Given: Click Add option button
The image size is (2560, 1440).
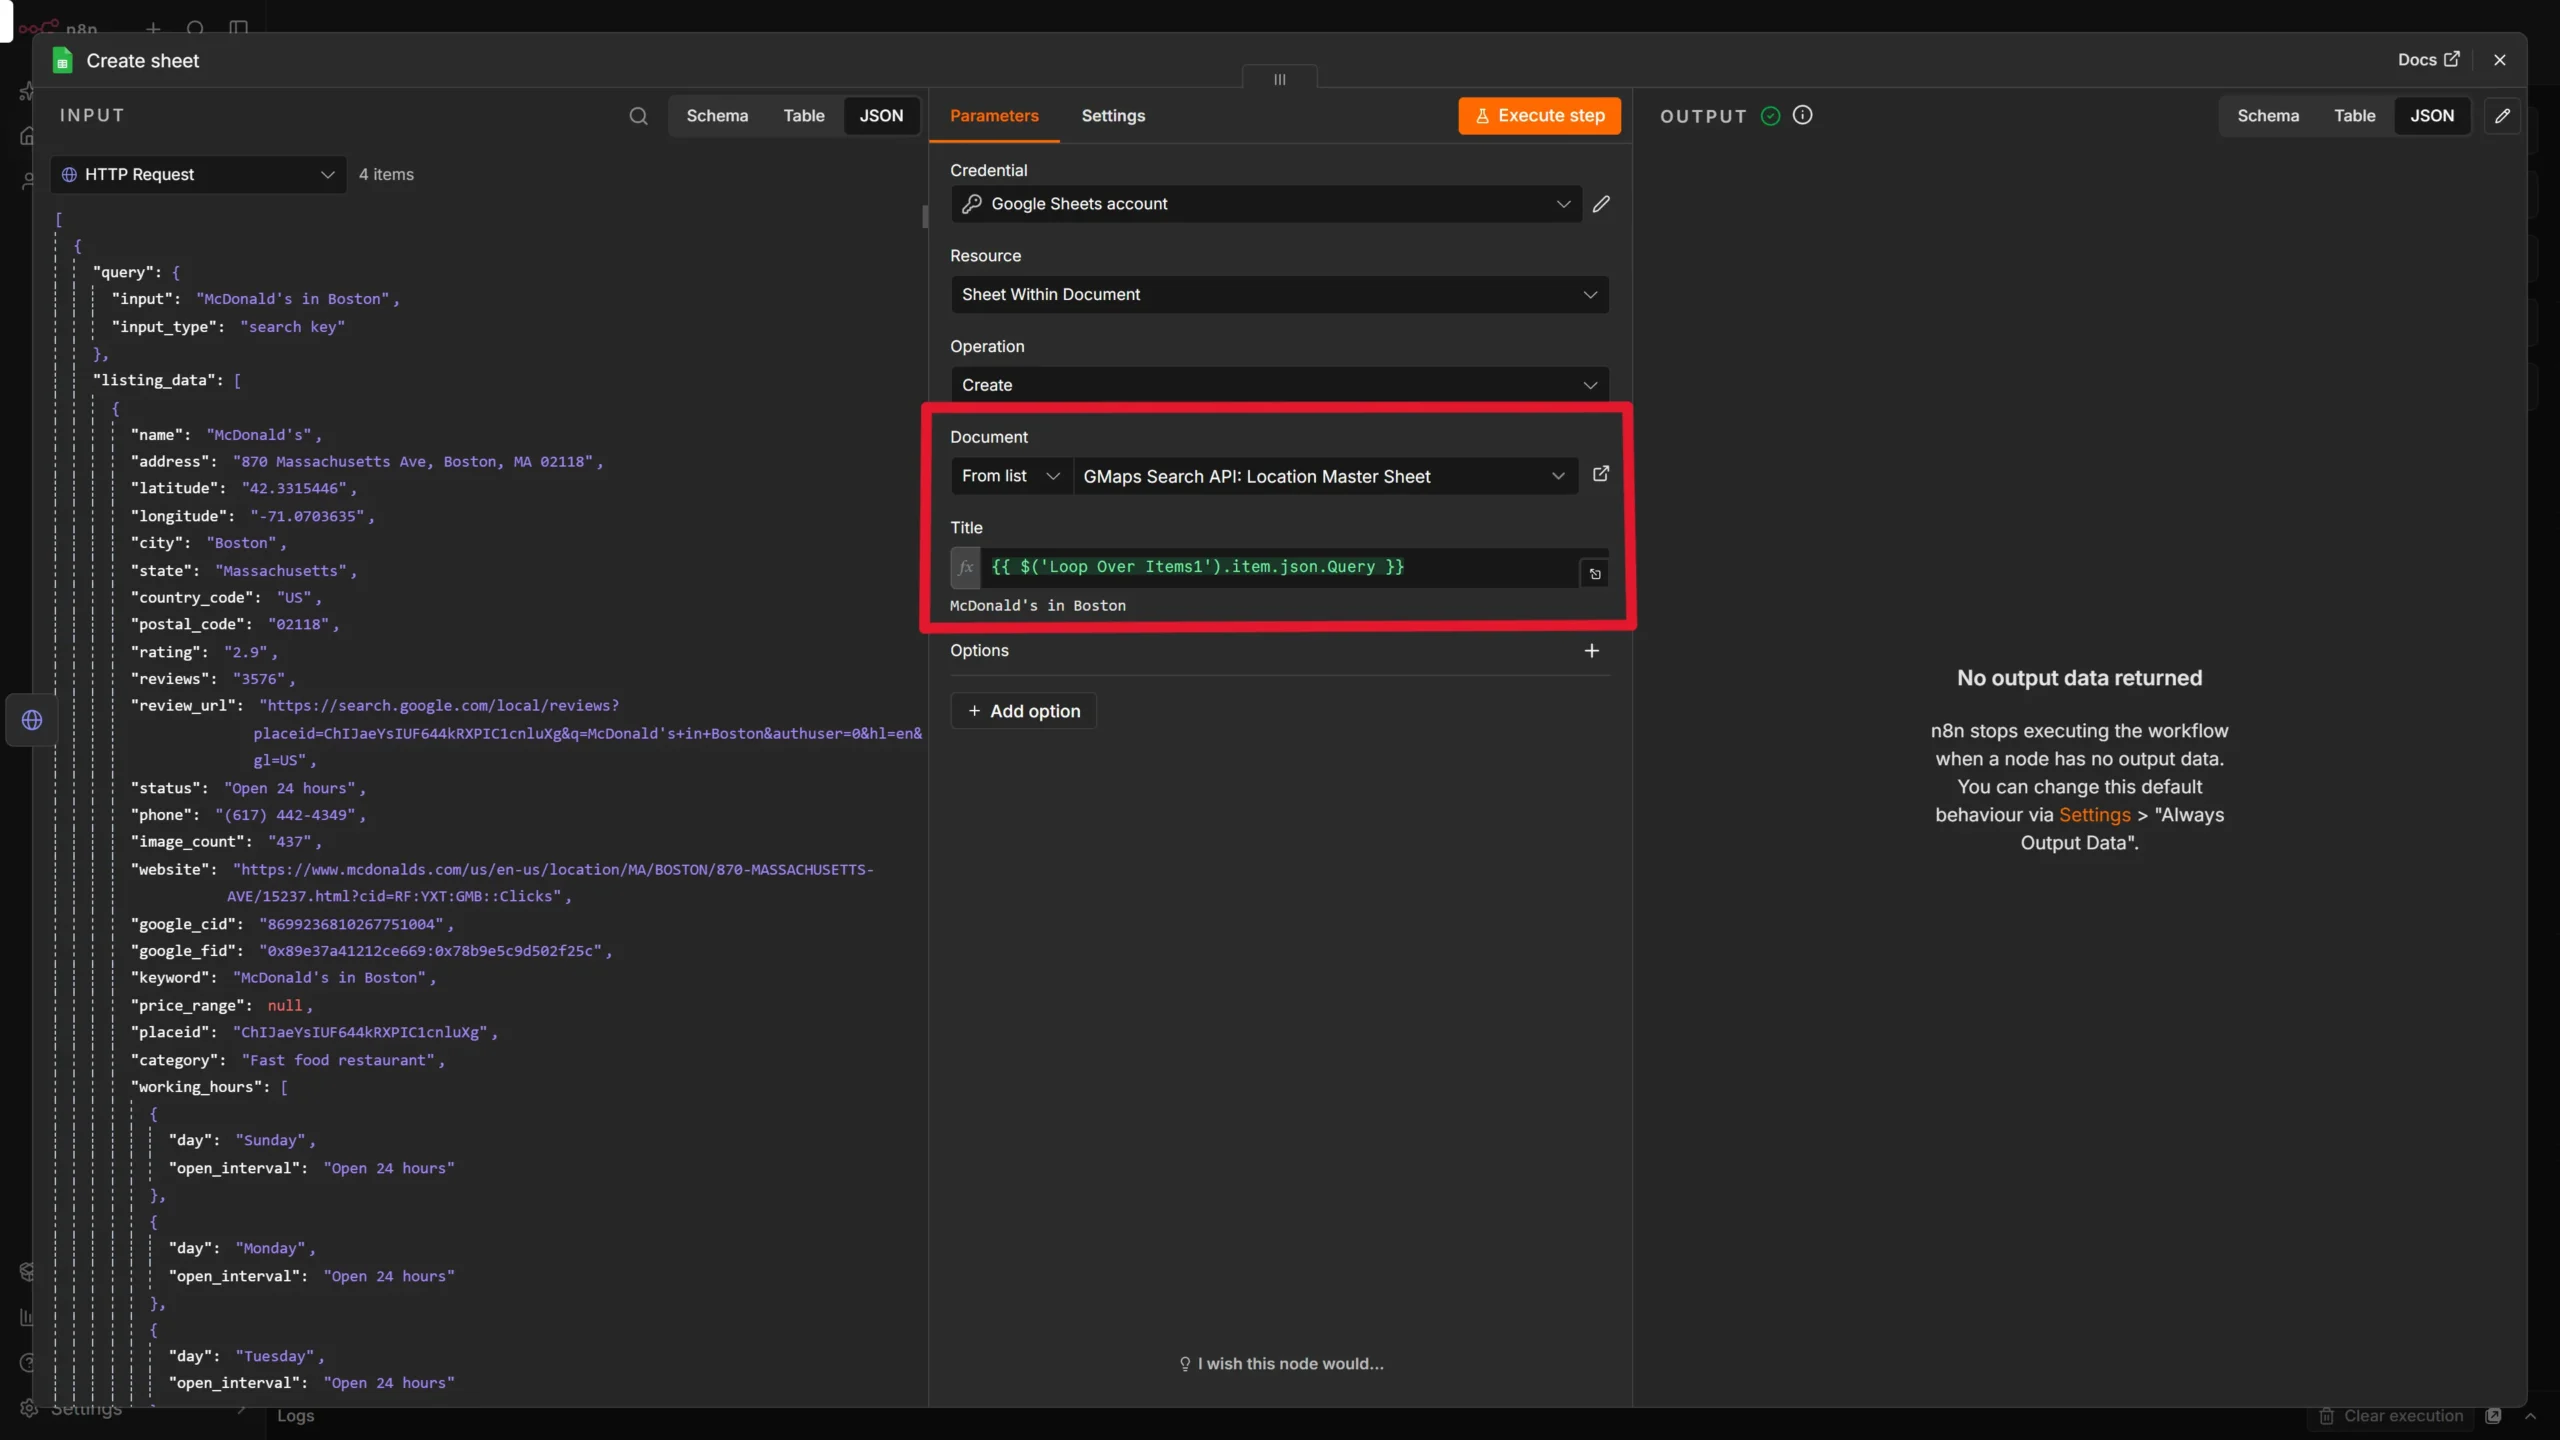Looking at the screenshot, I should (x=1024, y=711).
